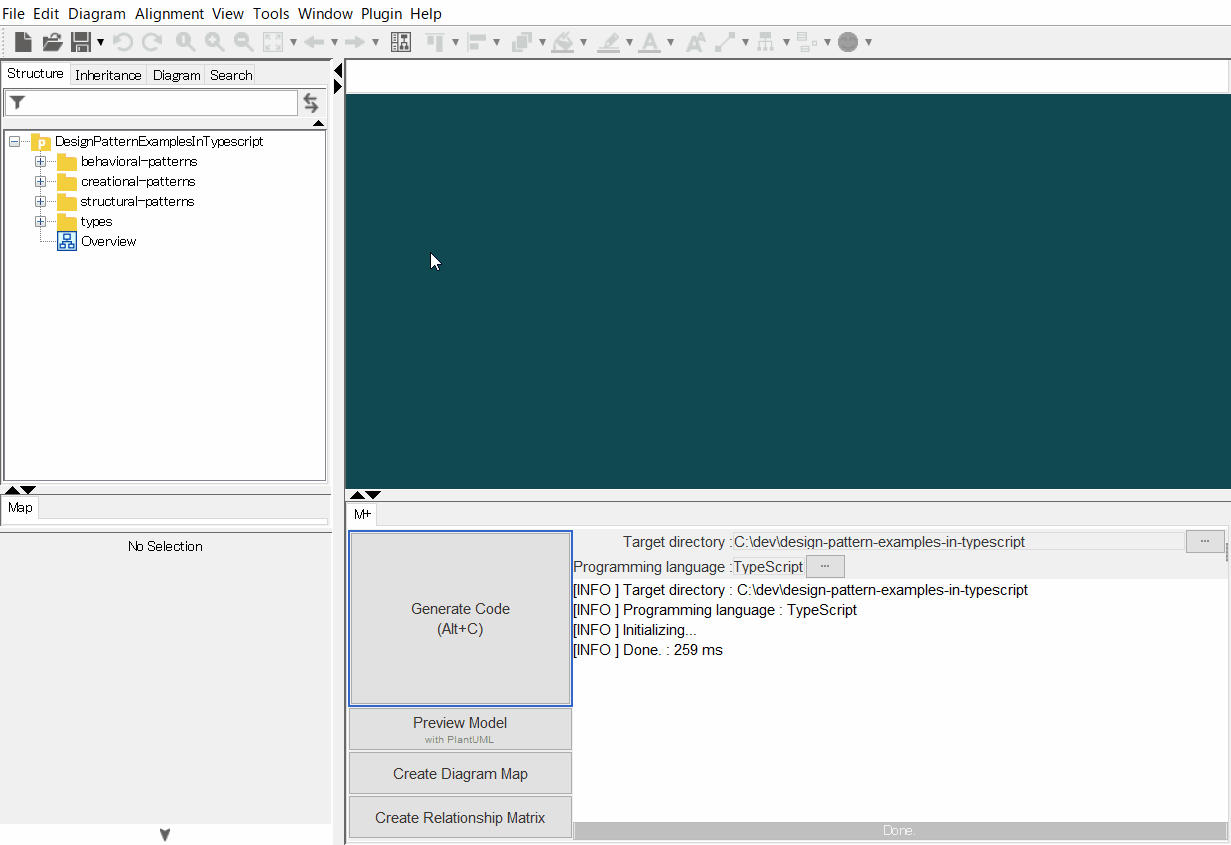Expand the types folder
This screenshot has height=845, width=1231.
[40, 222]
